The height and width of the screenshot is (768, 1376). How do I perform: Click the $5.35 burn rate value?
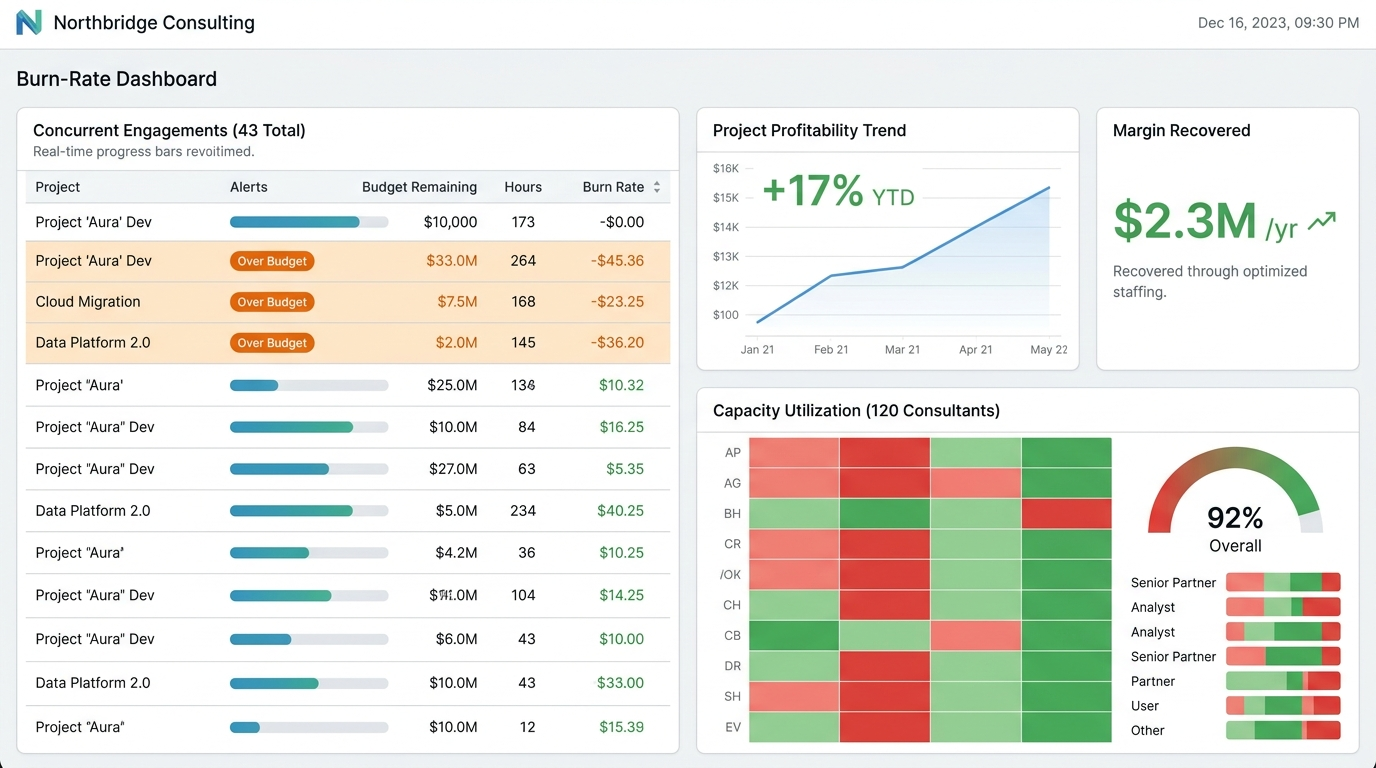coord(625,469)
